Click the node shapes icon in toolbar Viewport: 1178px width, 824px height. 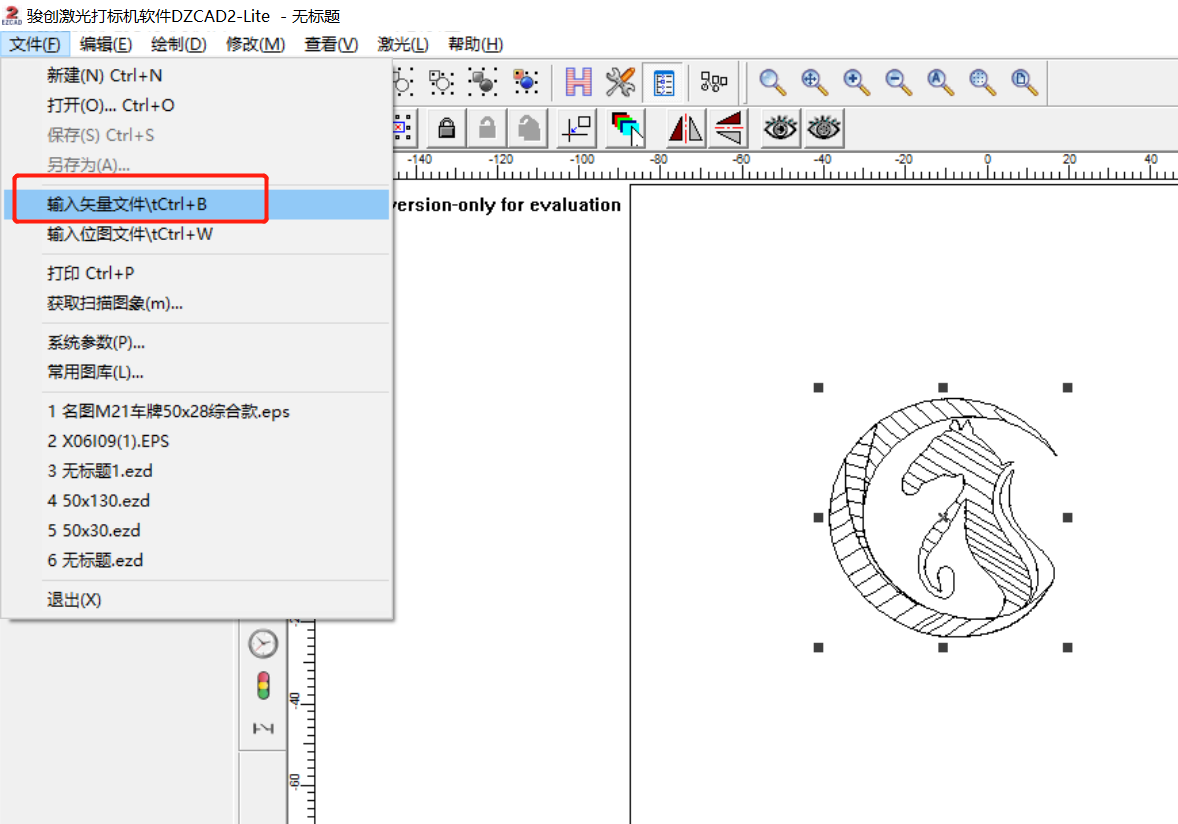click(x=713, y=82)
